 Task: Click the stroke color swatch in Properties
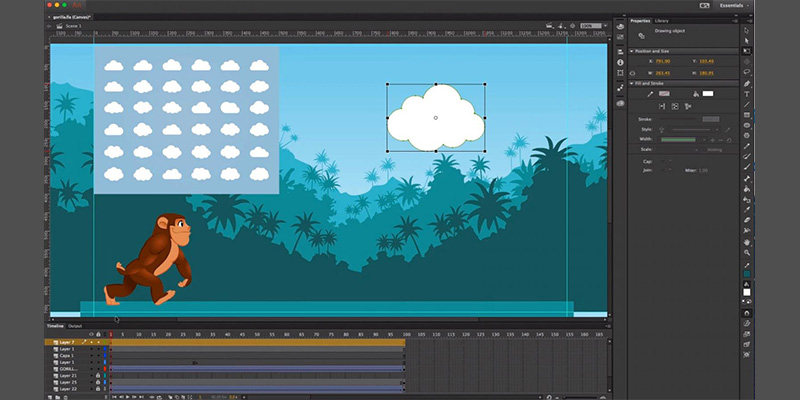664,94
